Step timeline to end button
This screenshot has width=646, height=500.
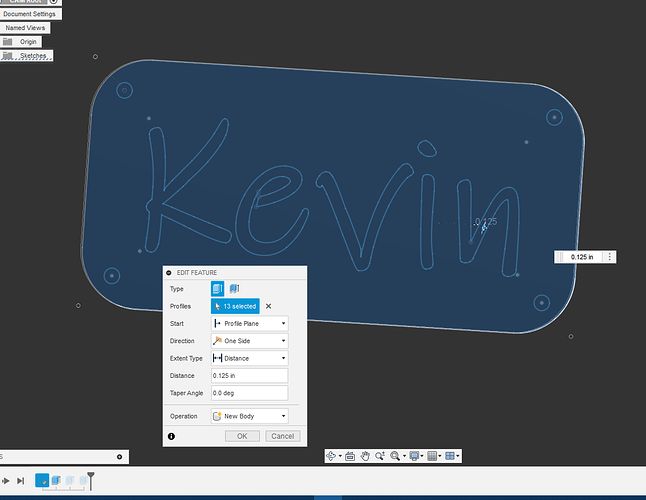(x=20, y=481)
